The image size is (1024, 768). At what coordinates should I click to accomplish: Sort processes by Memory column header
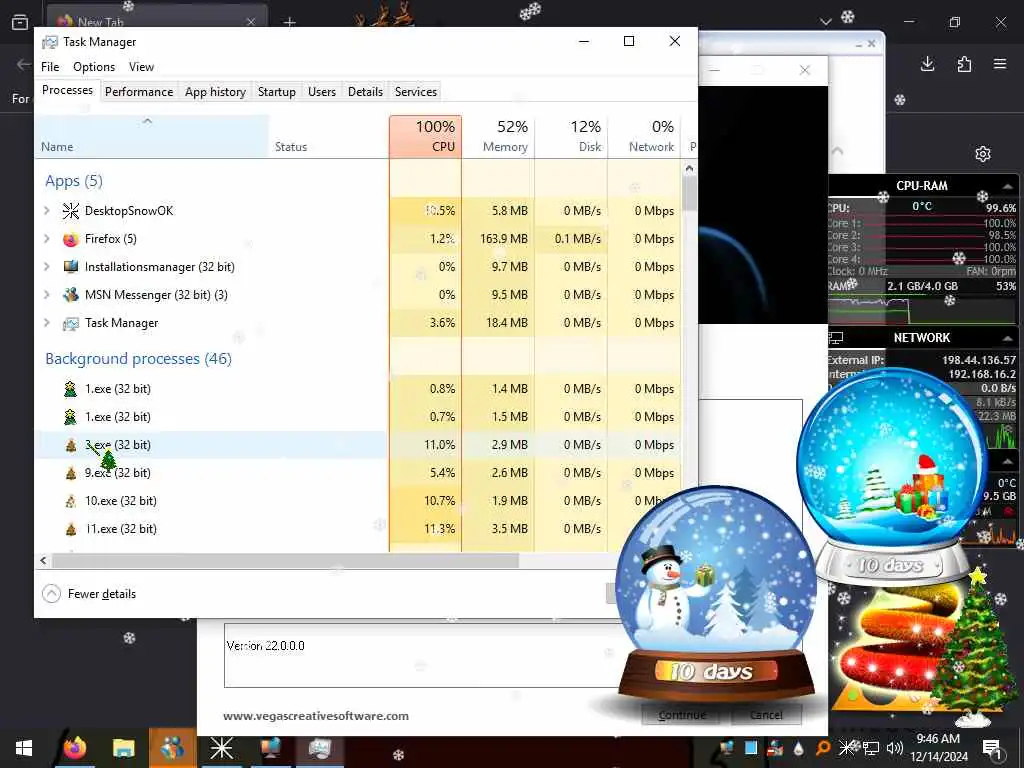point(498,136)
